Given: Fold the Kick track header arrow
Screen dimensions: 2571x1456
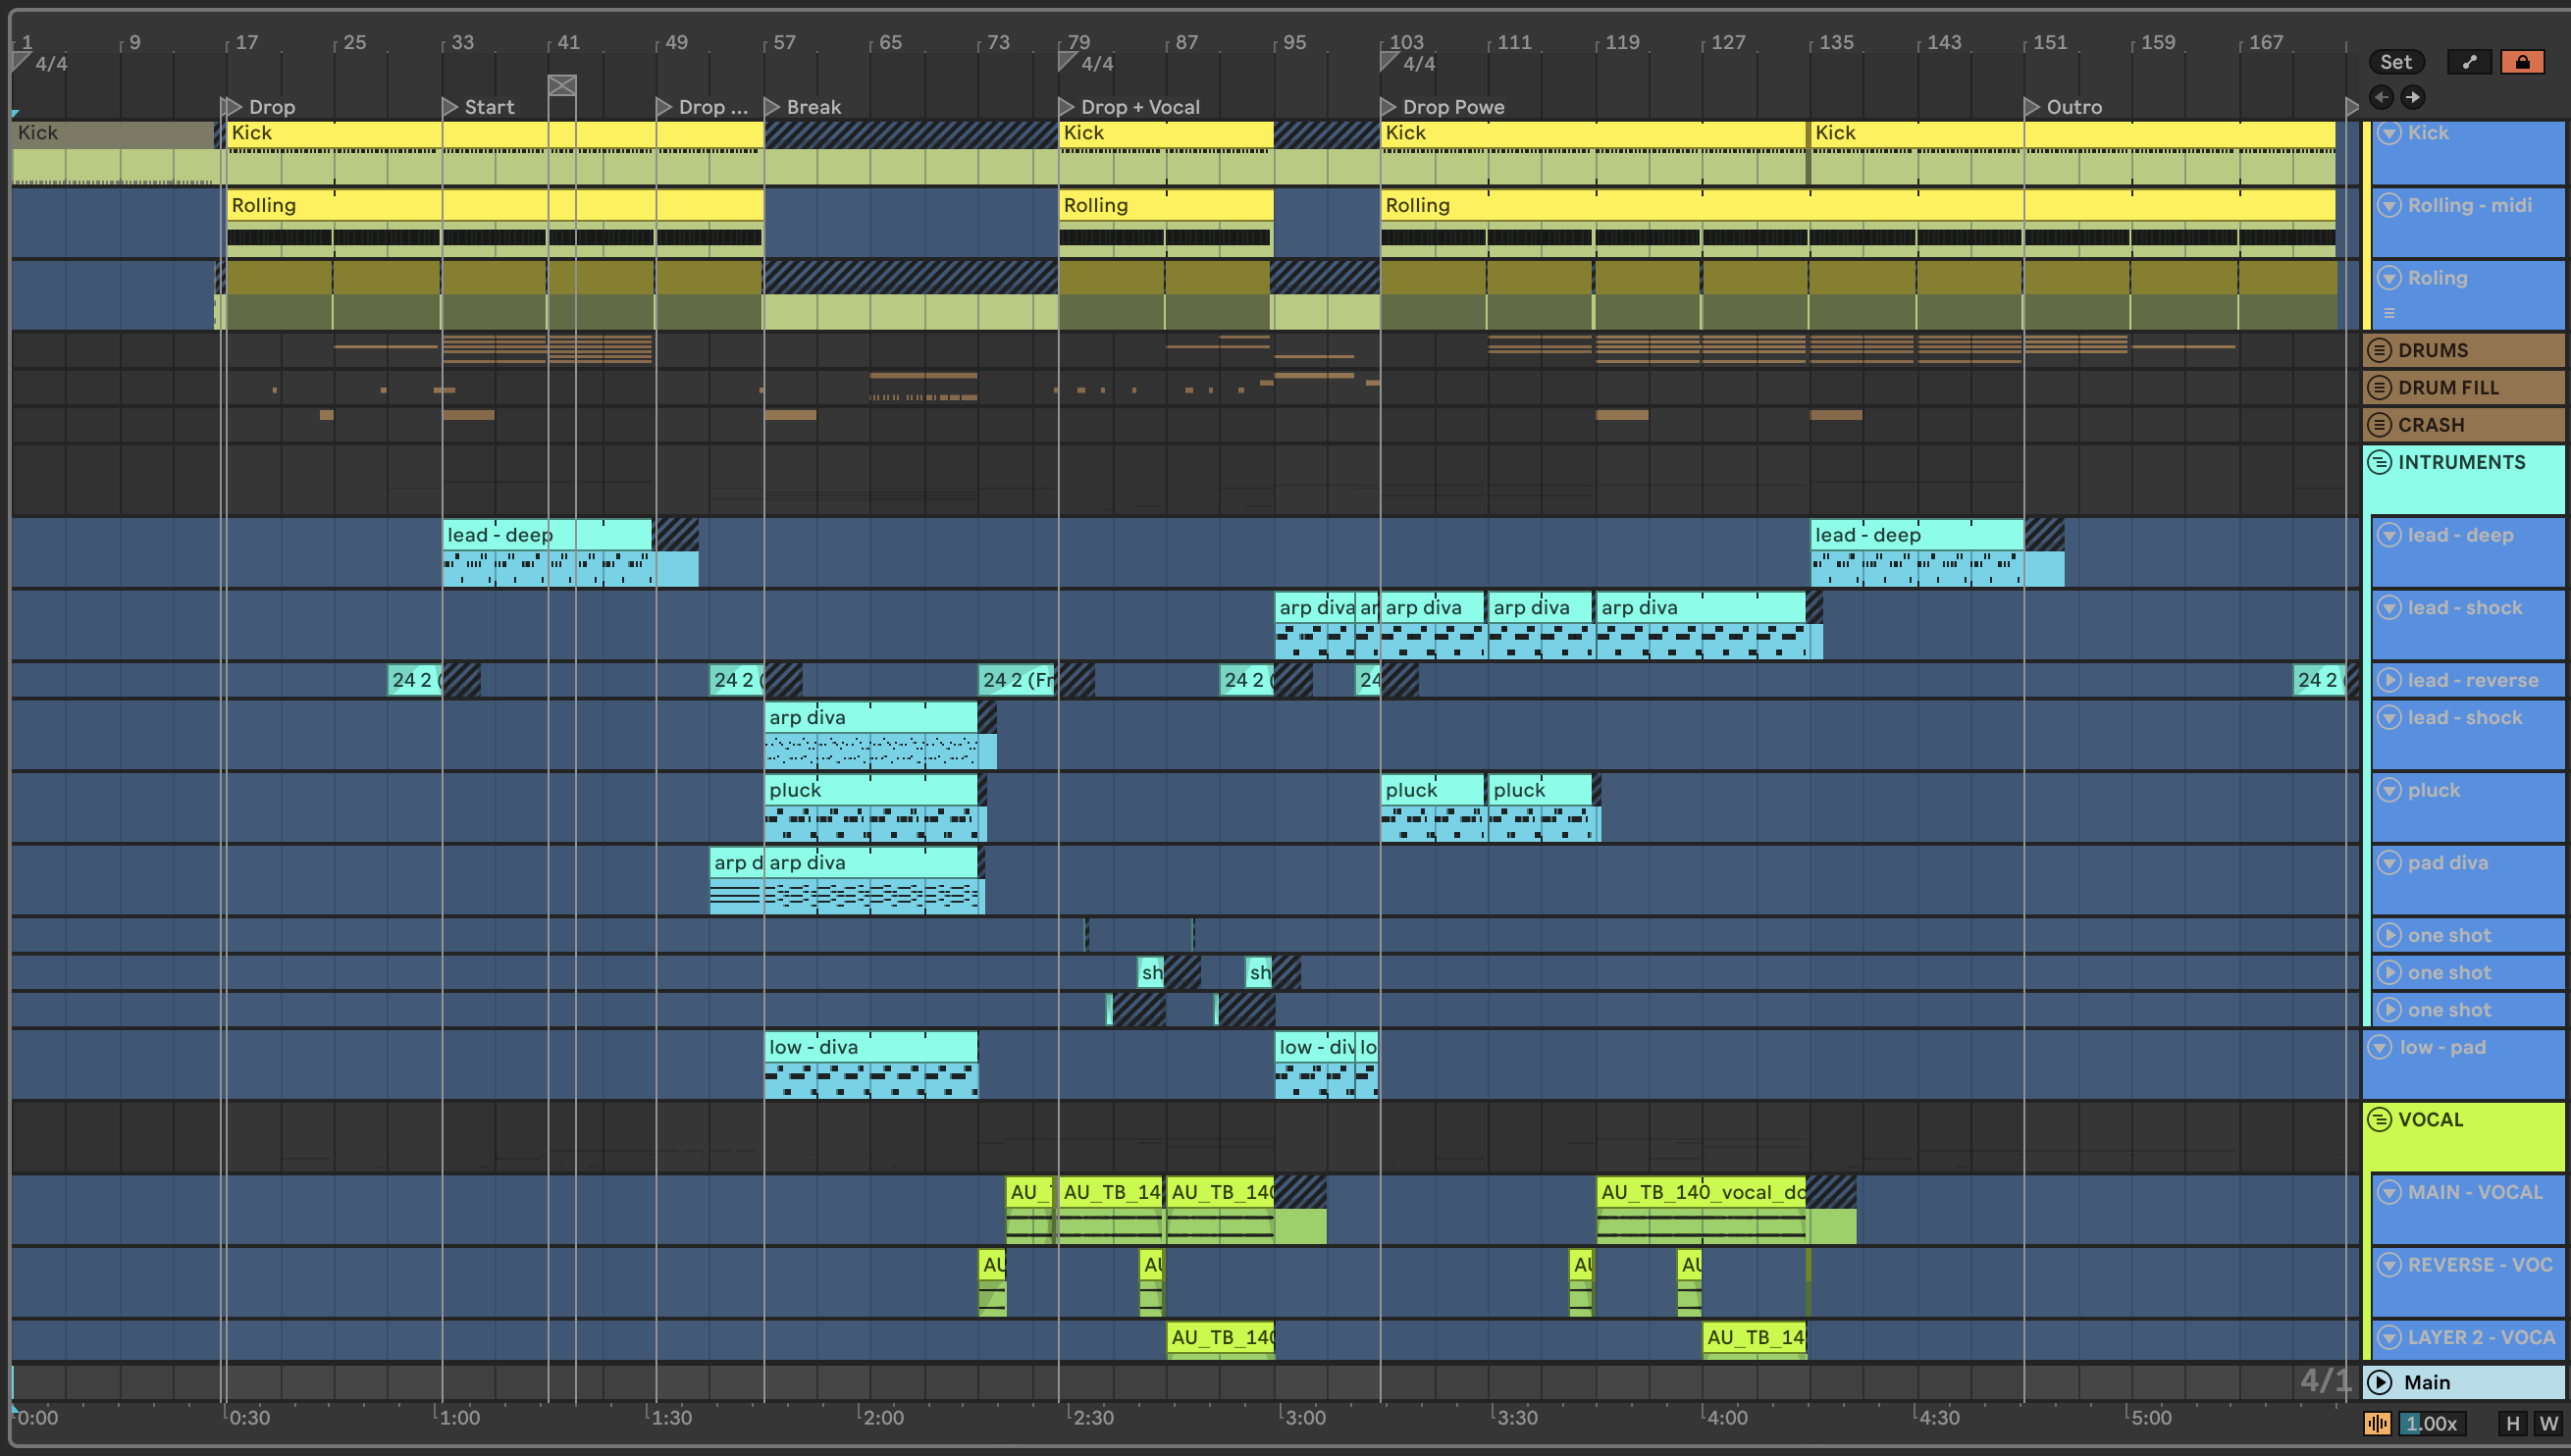Looking at the screenshot, I should (2389, 133).
